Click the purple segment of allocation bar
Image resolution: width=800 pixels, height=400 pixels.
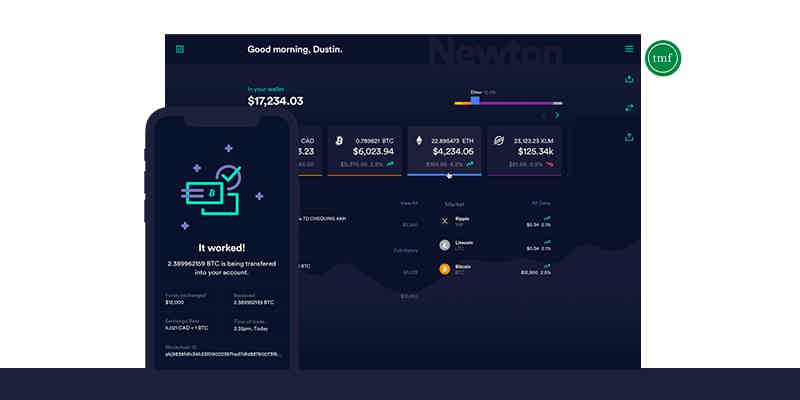tap(516, 104)
